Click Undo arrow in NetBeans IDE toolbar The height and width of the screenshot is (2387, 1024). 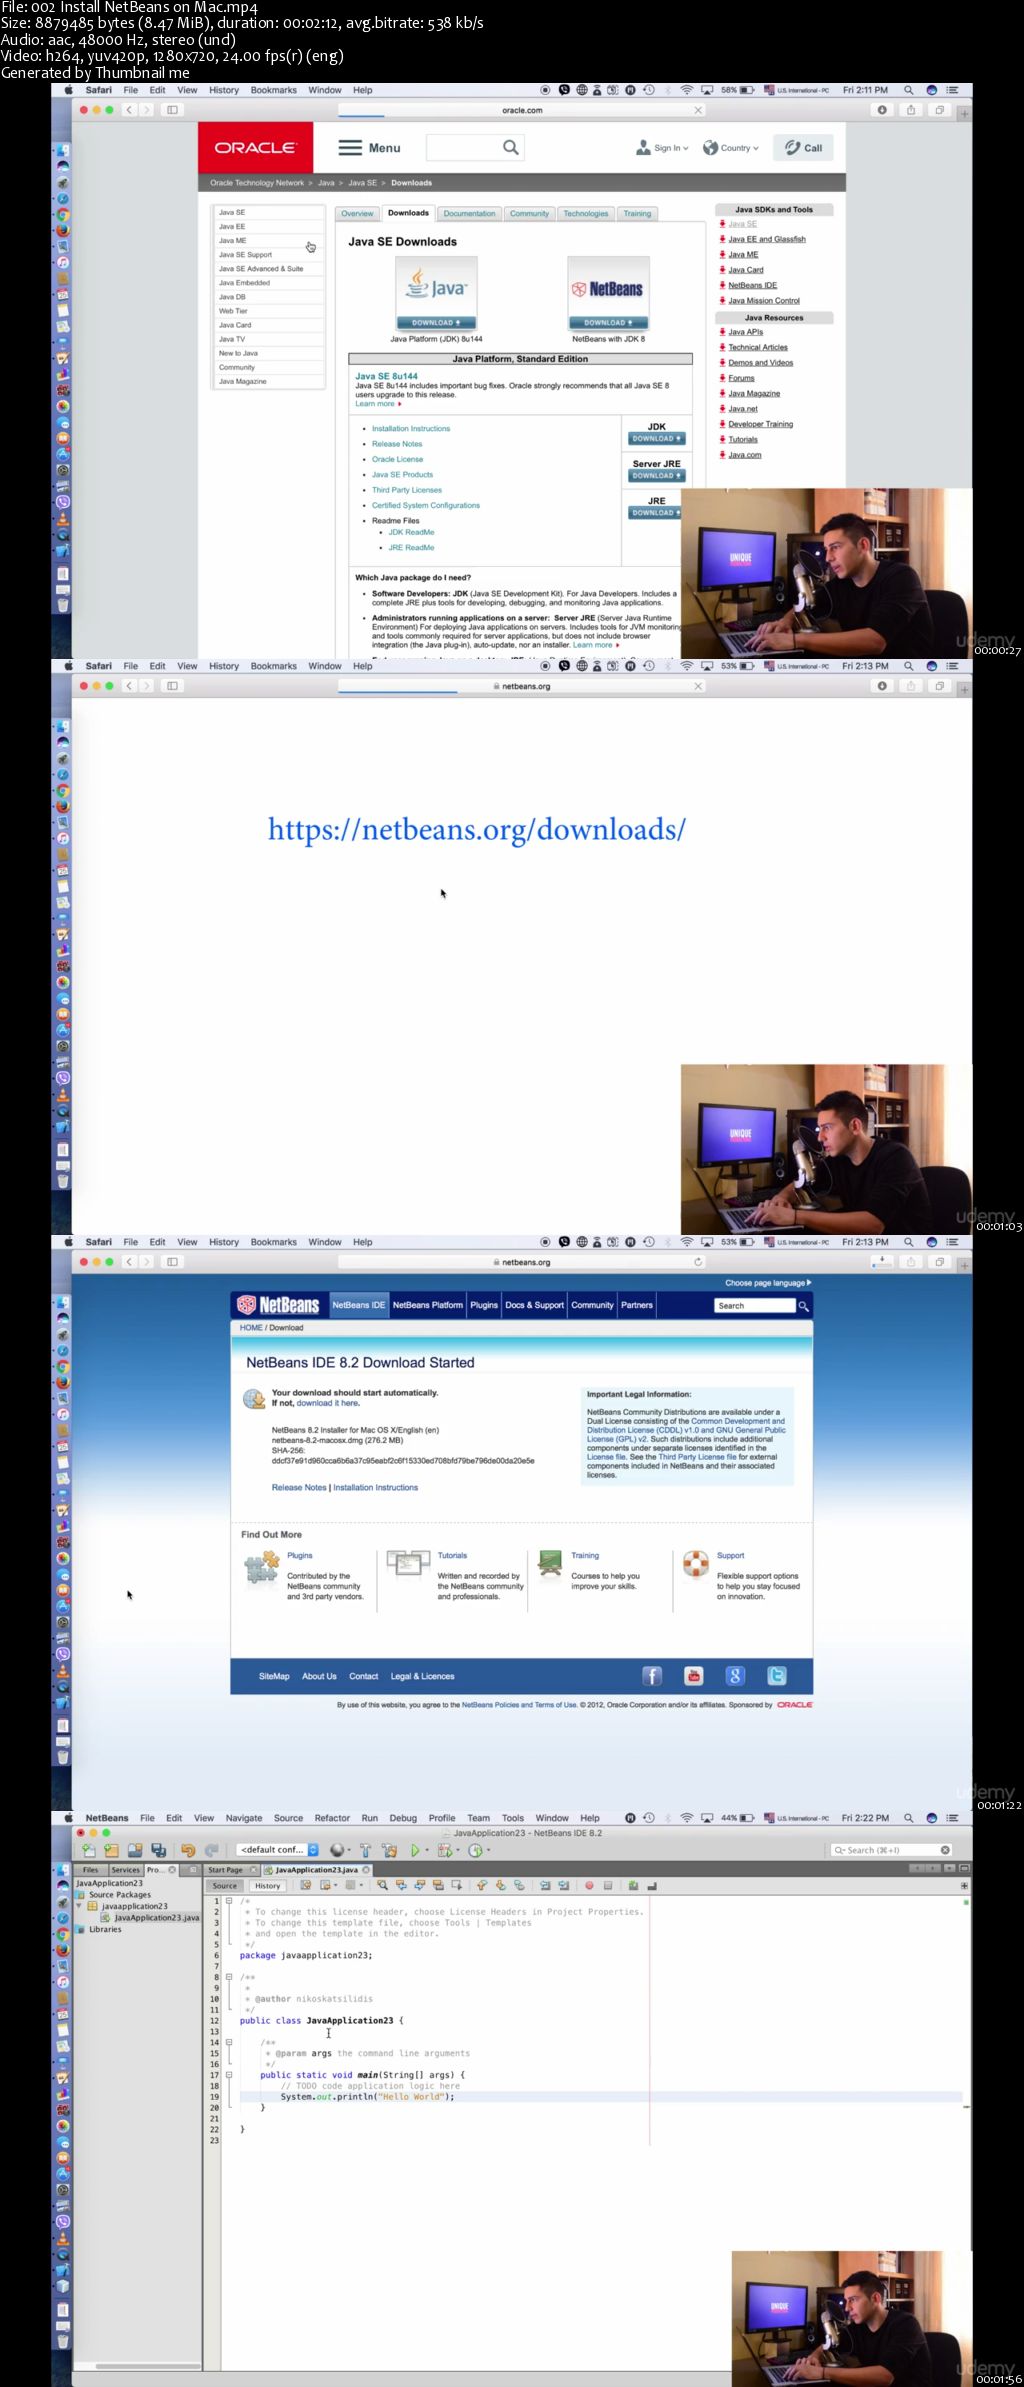pyautogui.click(x=188, y=1850)
